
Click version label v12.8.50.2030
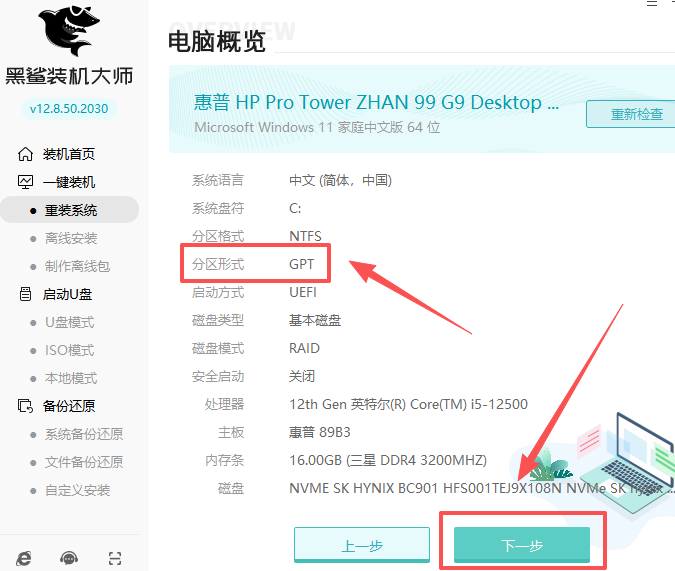[69, 109]
